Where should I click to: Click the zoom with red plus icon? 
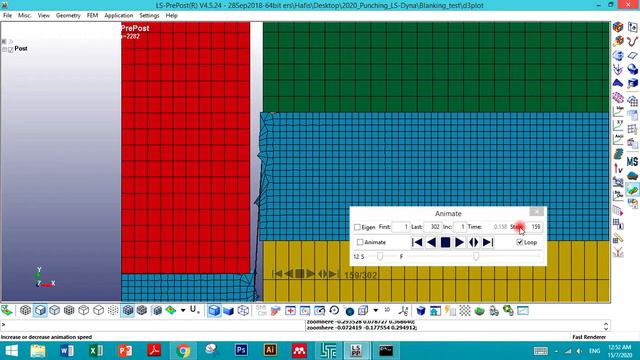[x=290, y=311]
